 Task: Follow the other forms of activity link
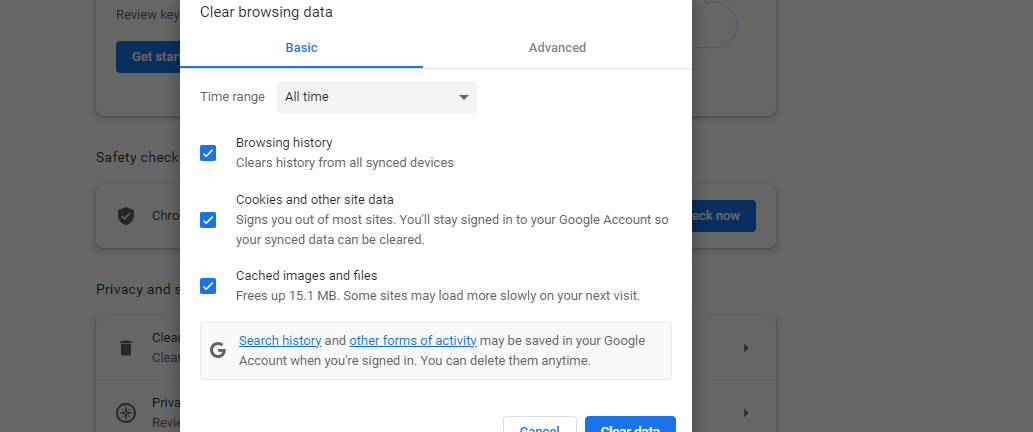point(413,341)
